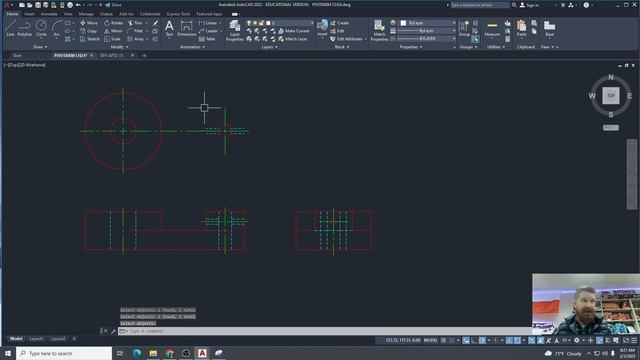
Task: Open Layer Properties manager
Action: coord(235,31)
